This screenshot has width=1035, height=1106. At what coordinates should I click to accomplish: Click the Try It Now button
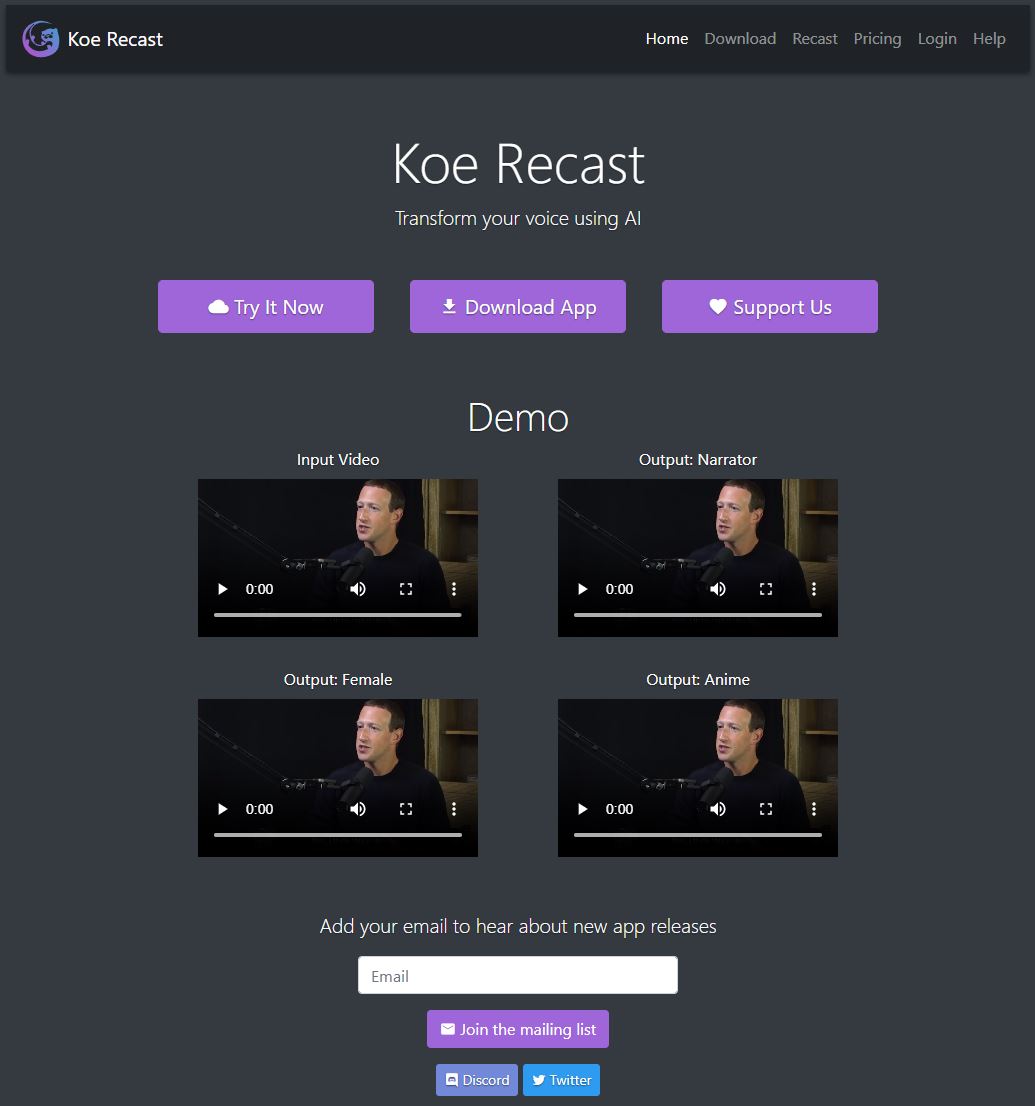[266, 307]
